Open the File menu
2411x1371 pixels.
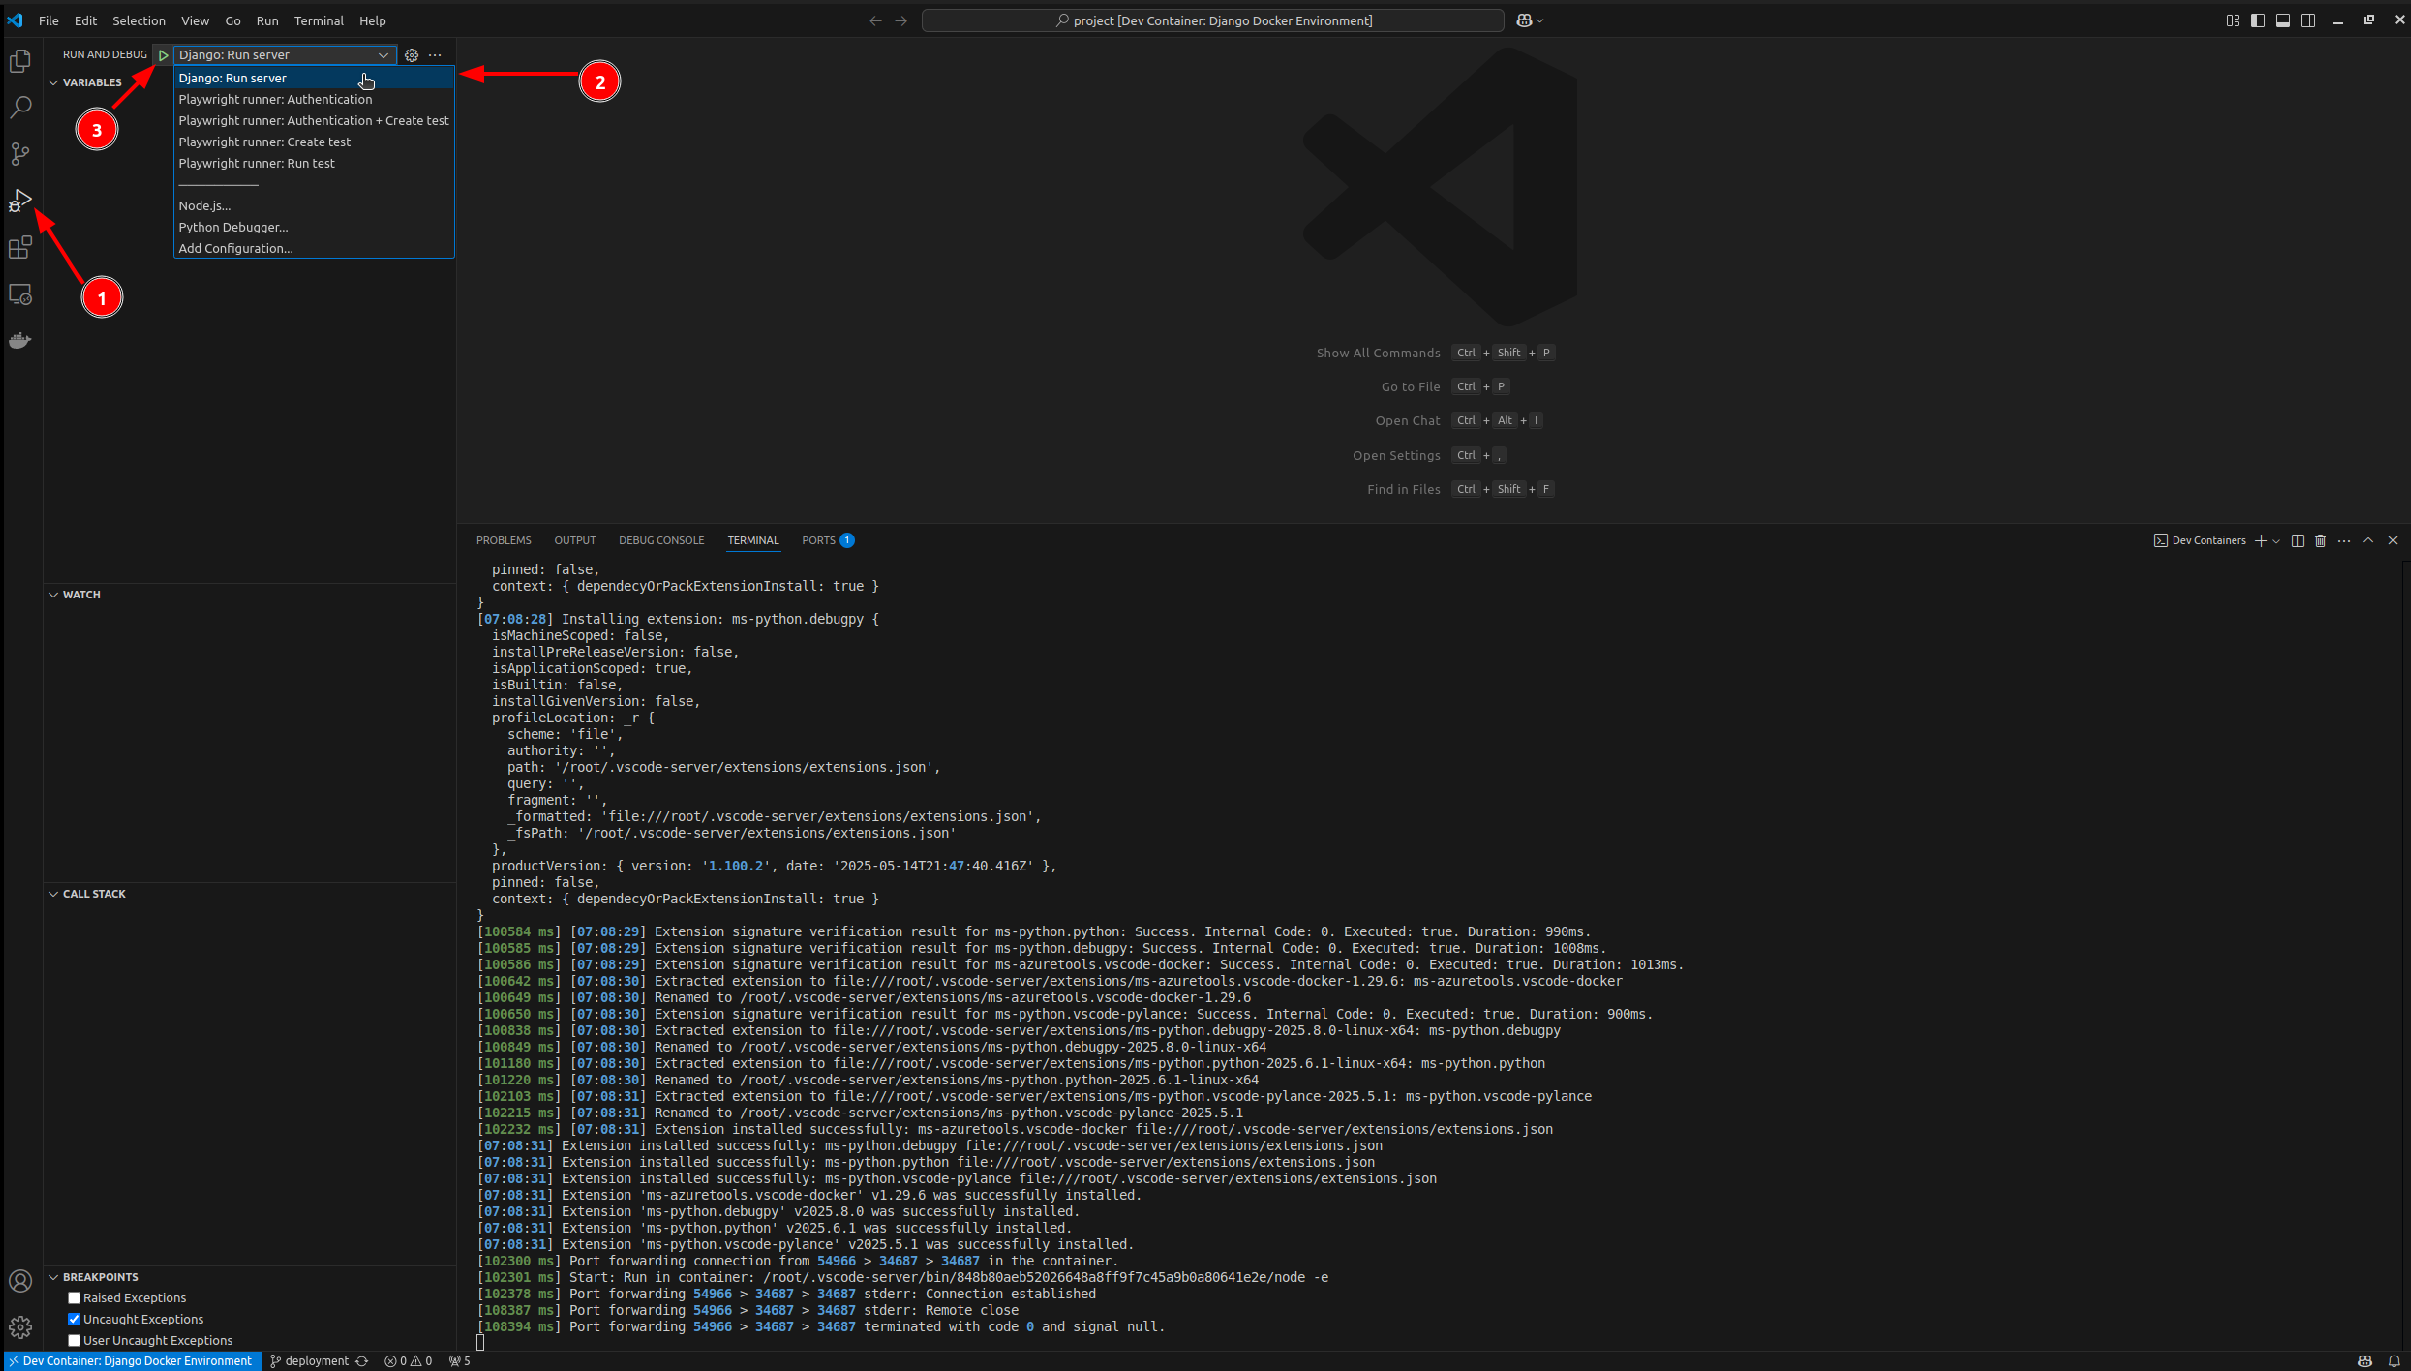(49, 21)
